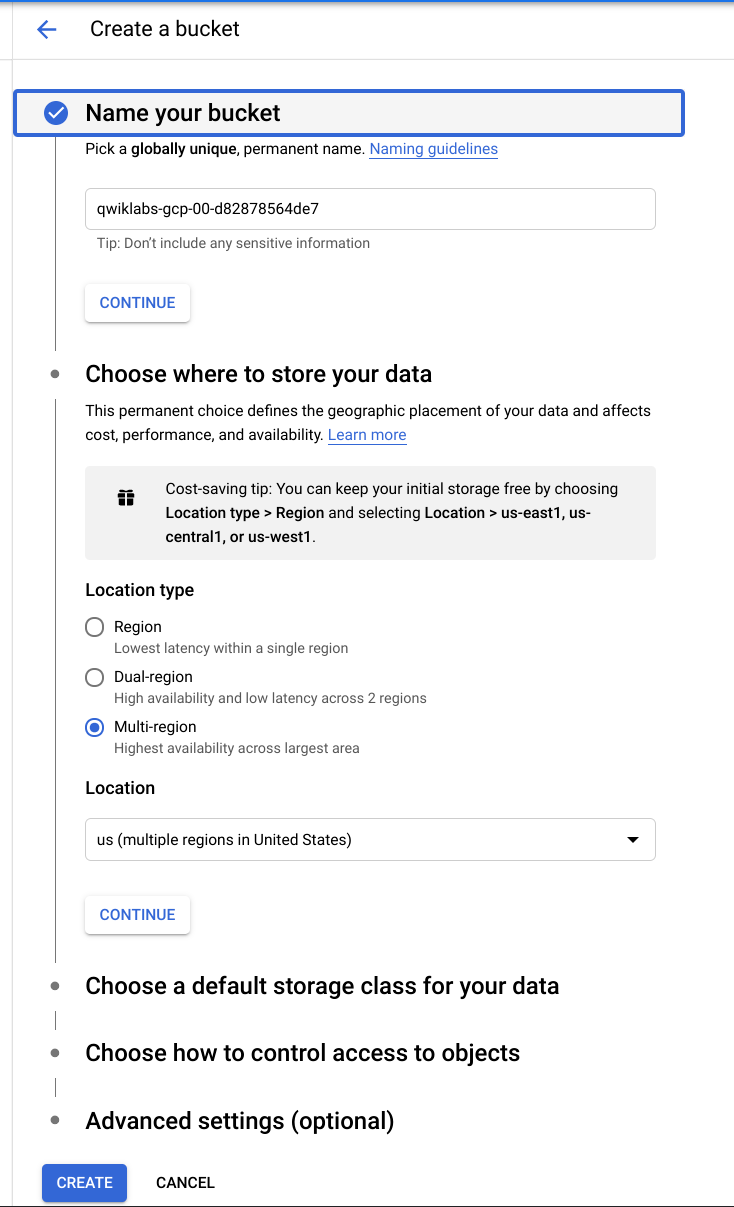Expand Choose how to control access section
Viewport: 734px width, 1207px height.
tap(302, 1053)
